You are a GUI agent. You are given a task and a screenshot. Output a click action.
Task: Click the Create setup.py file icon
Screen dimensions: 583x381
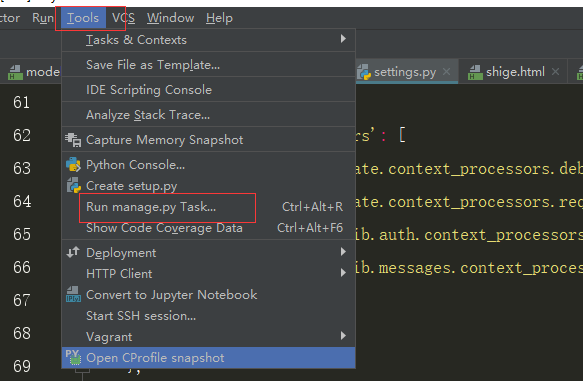pos(73,185)
